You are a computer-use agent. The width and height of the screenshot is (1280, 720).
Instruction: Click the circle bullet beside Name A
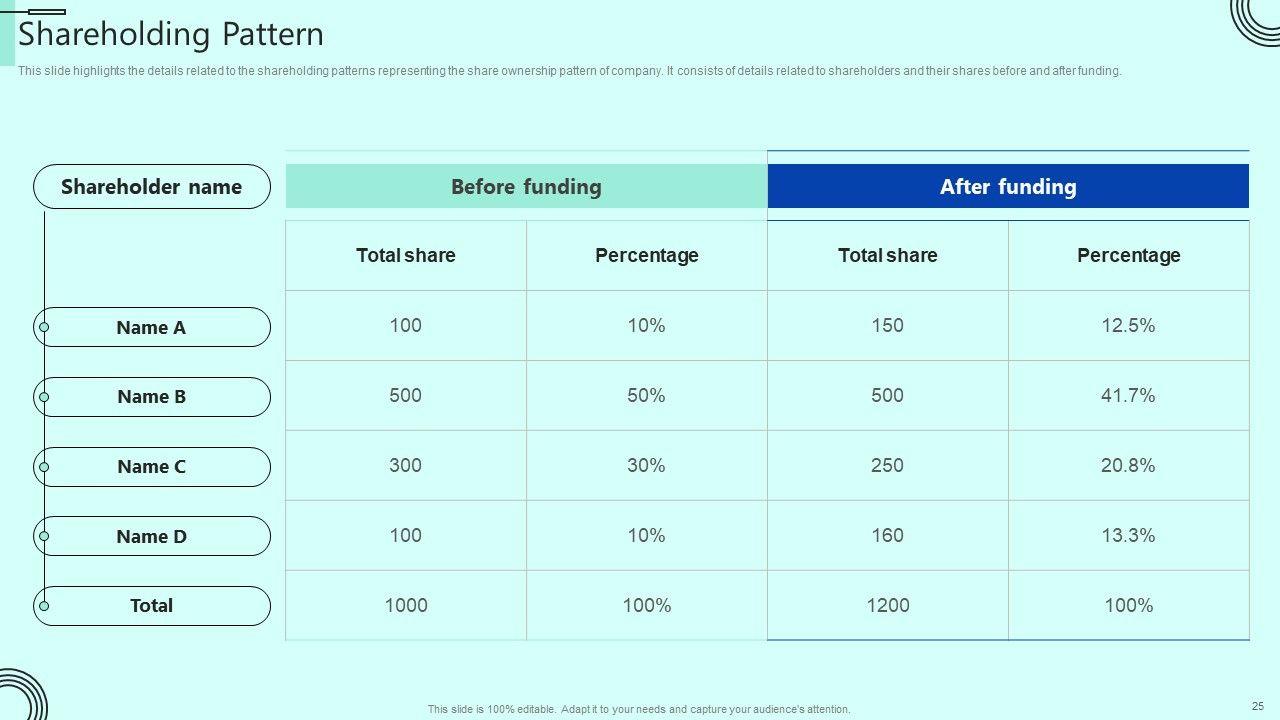[x=44, y=327]
